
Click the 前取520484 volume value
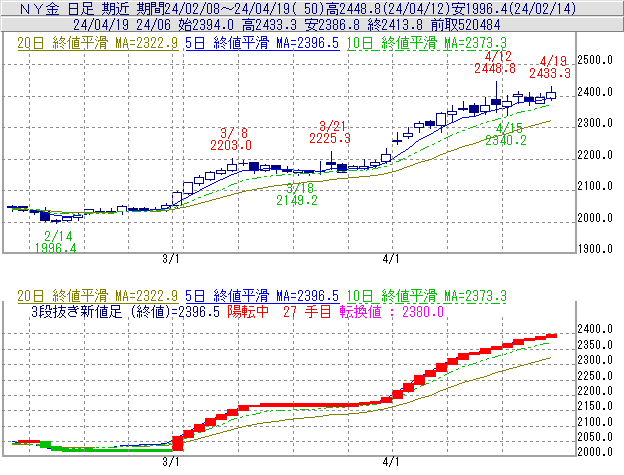pos(465,25)
